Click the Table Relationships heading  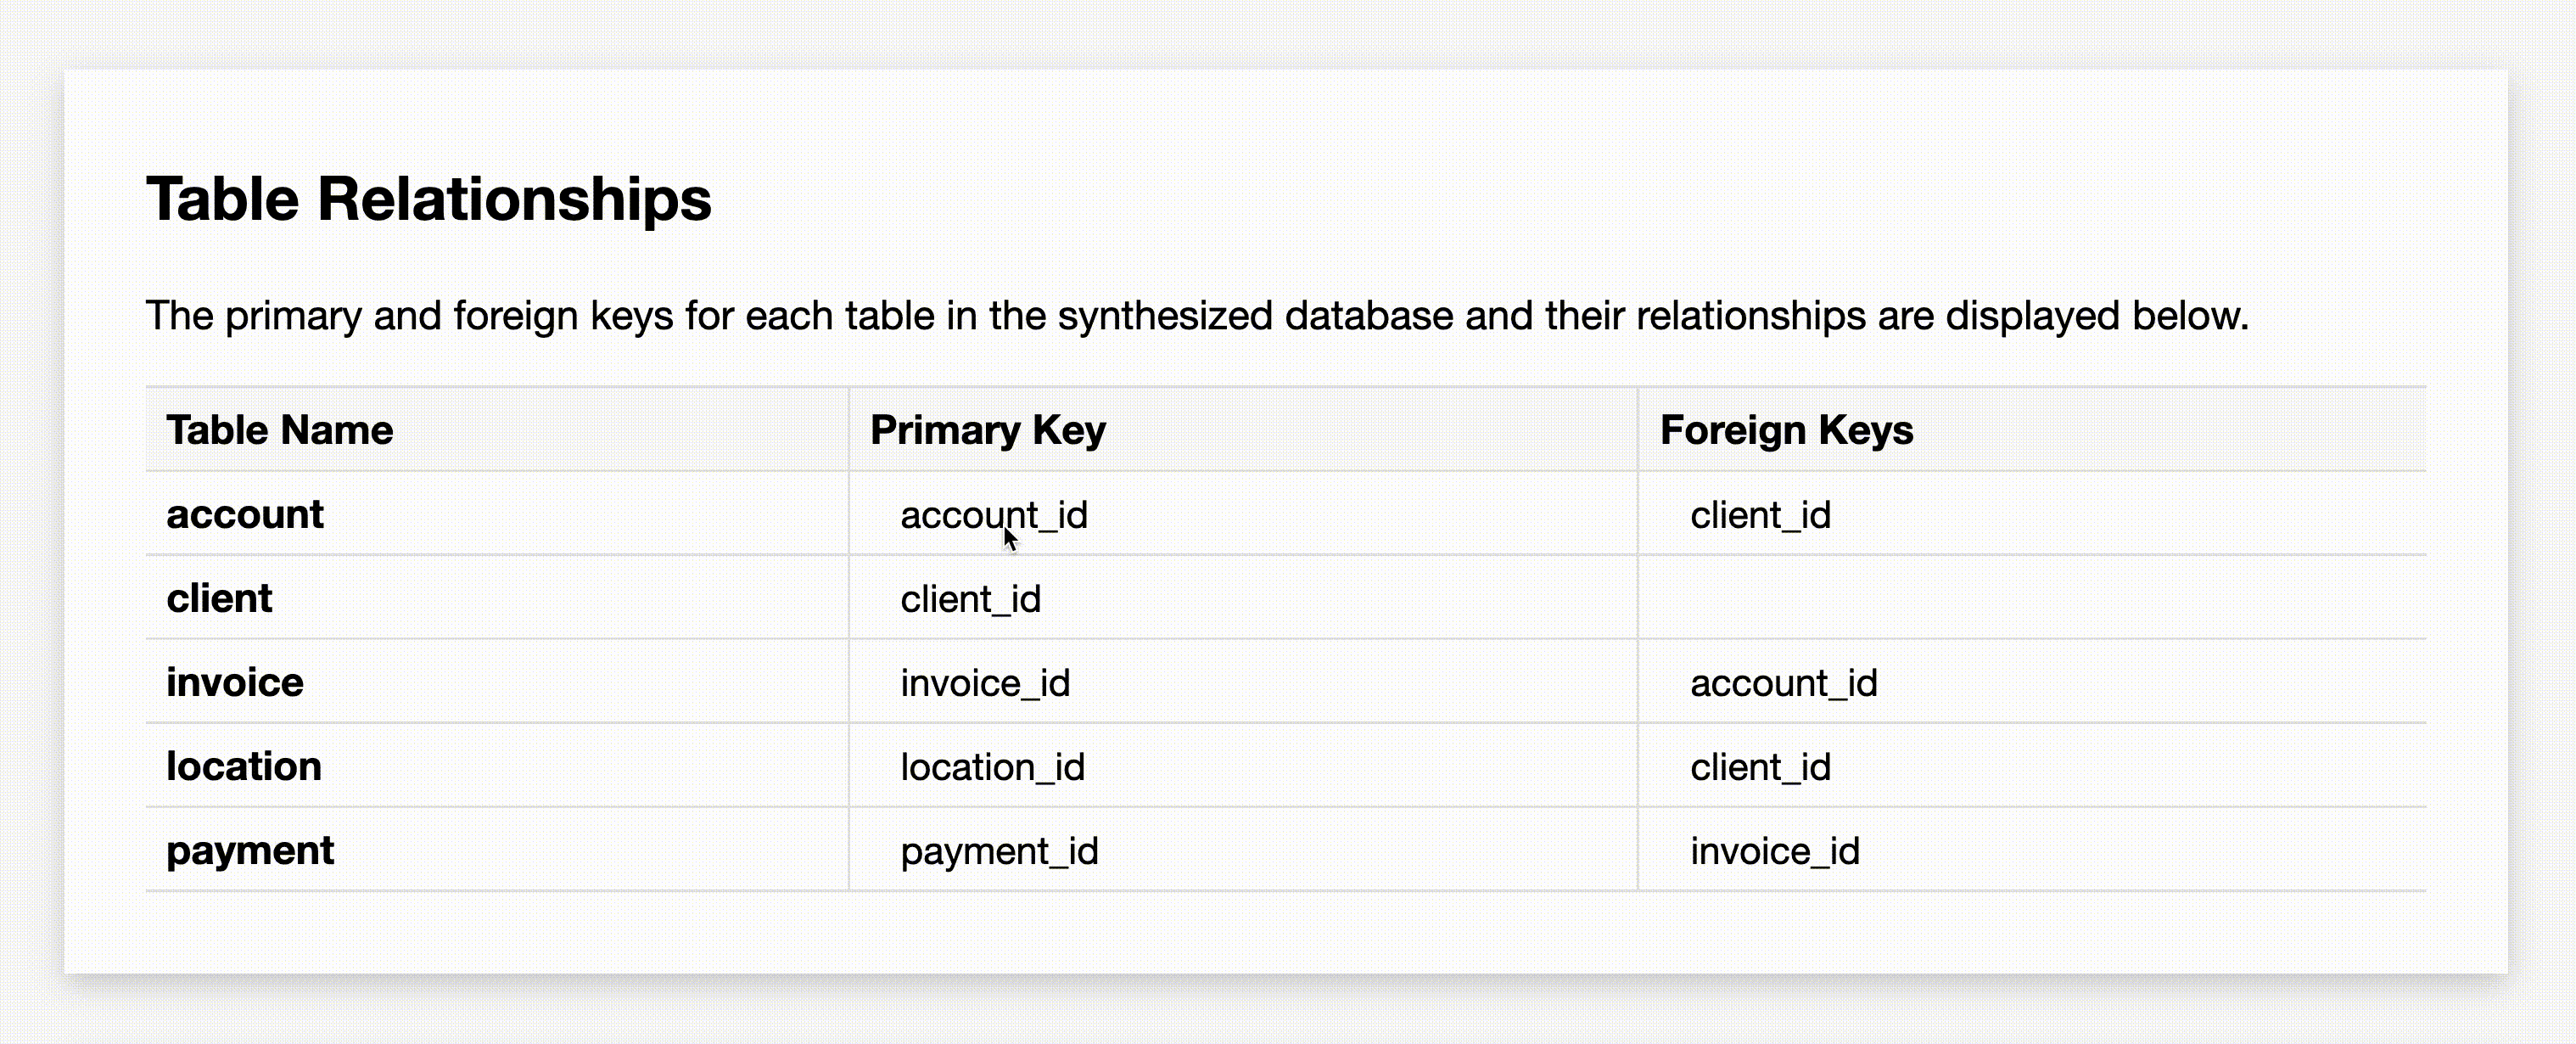tap(428, 199)
